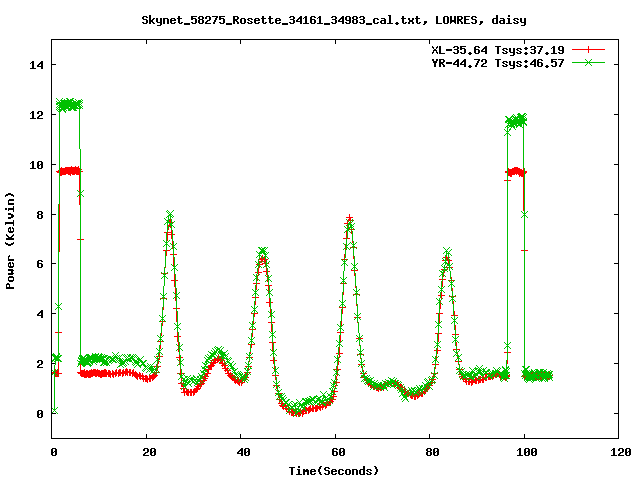Click the plot title Skynet_58275_Rosette_34161_34983_cal.txt

click(x=281, y=20)
